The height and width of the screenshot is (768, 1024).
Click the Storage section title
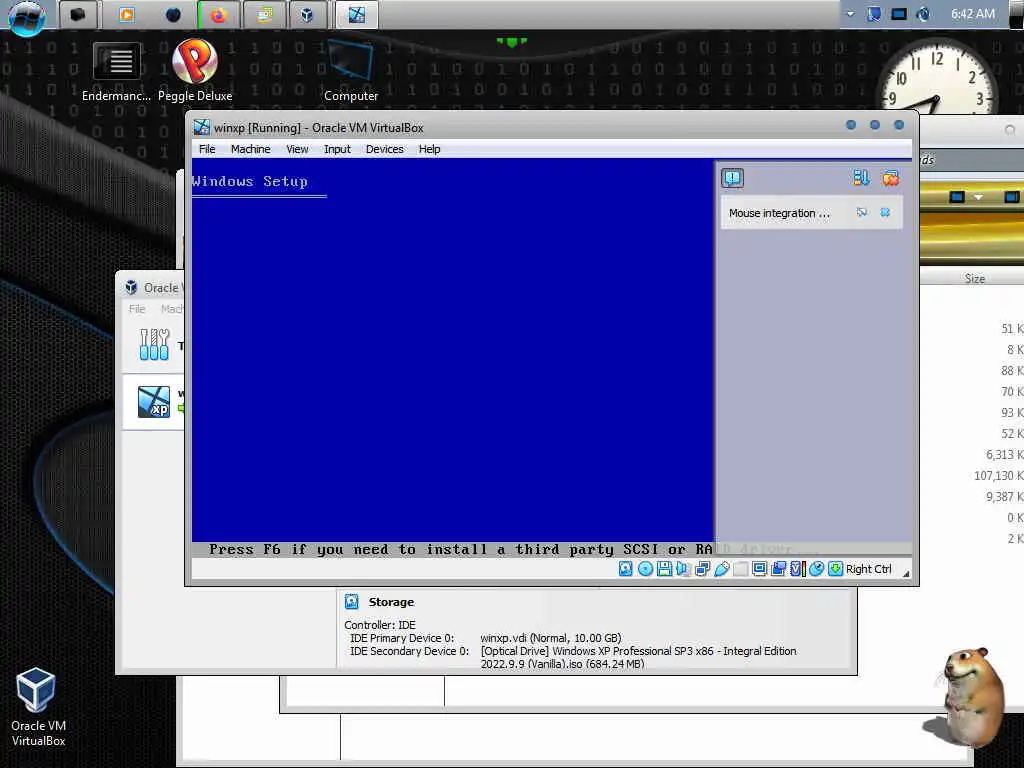click(x=391, y=602)
